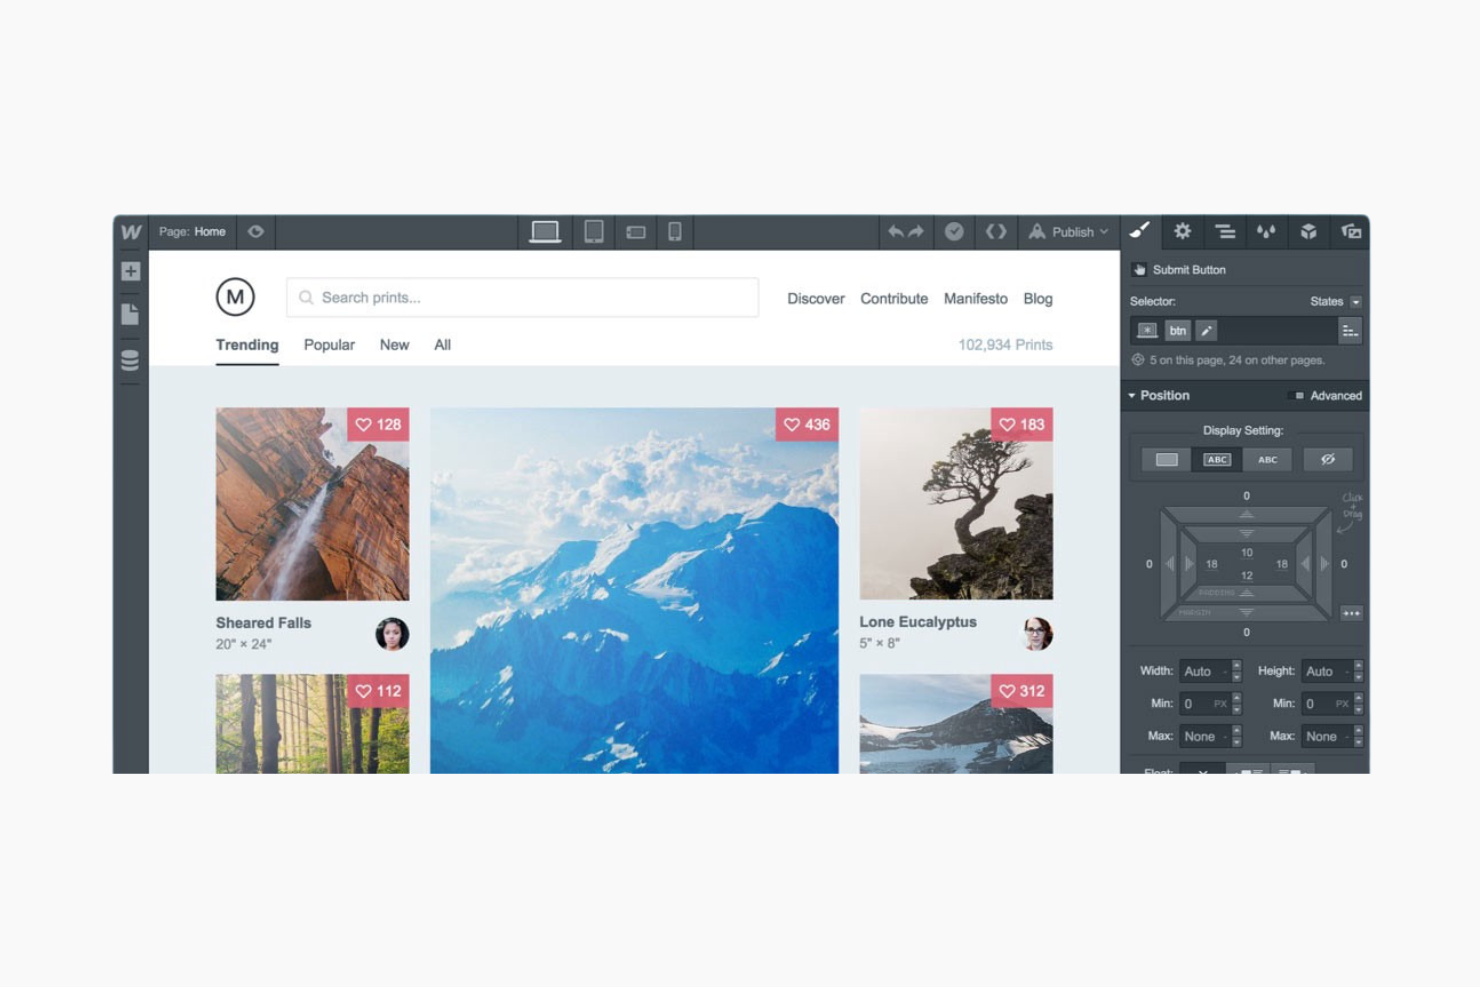Screen dimensions: 1480x987
Task: Switch to the Popular tab
Action: pos(329,345)
